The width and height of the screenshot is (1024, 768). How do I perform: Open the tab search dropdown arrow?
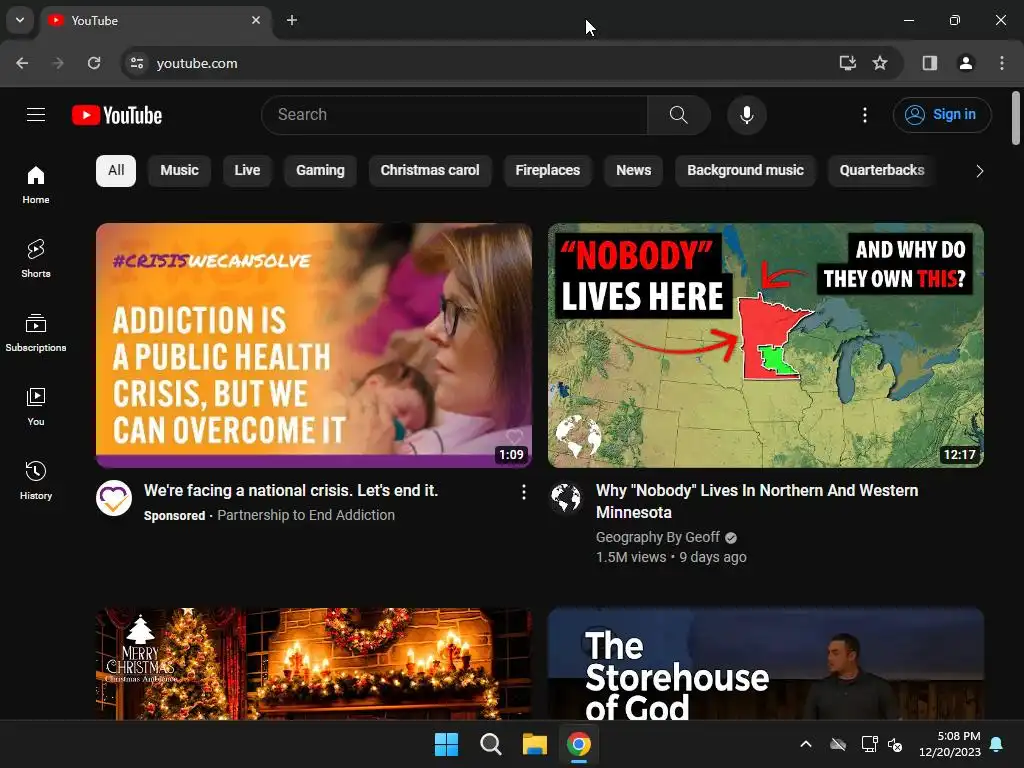[20, 20]
